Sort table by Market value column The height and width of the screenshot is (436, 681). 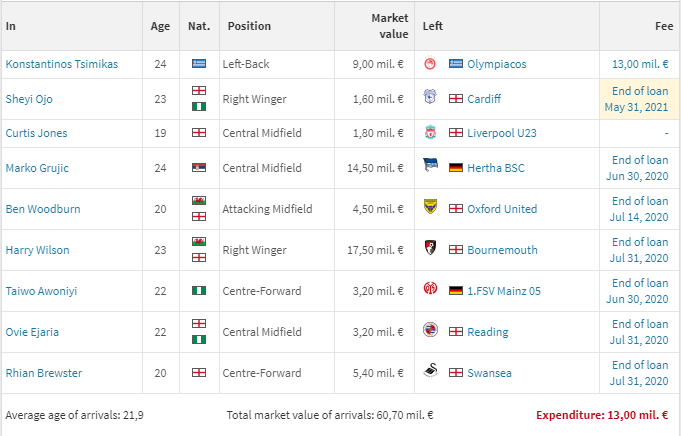click(389, 26)
